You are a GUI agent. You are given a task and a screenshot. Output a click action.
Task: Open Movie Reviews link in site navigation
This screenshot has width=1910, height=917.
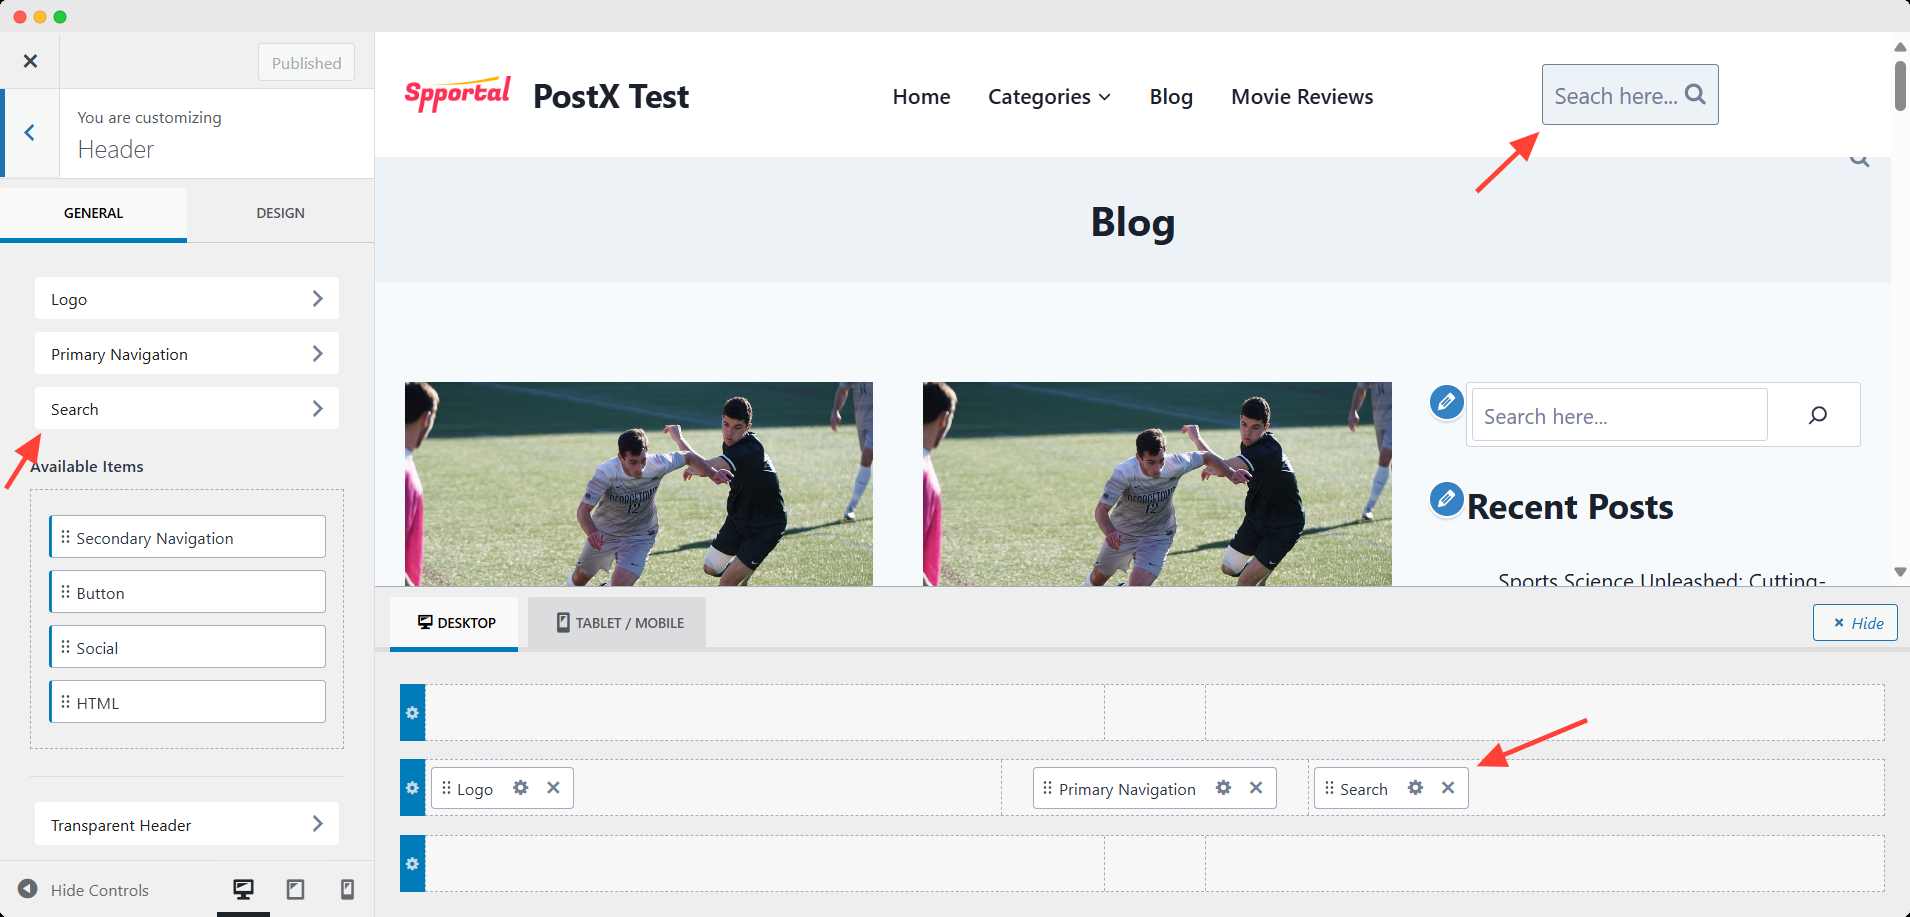tap(1302, 97)
